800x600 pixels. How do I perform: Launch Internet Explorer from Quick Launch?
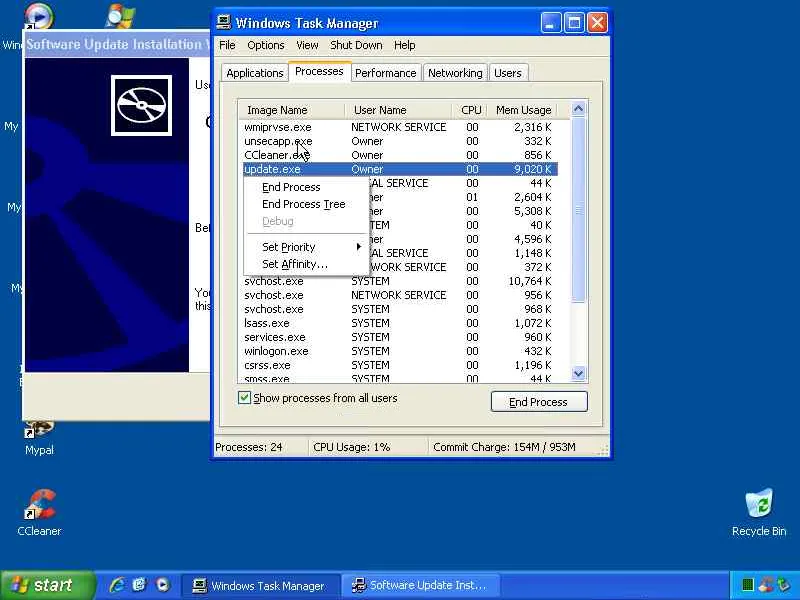click(117, 585)
